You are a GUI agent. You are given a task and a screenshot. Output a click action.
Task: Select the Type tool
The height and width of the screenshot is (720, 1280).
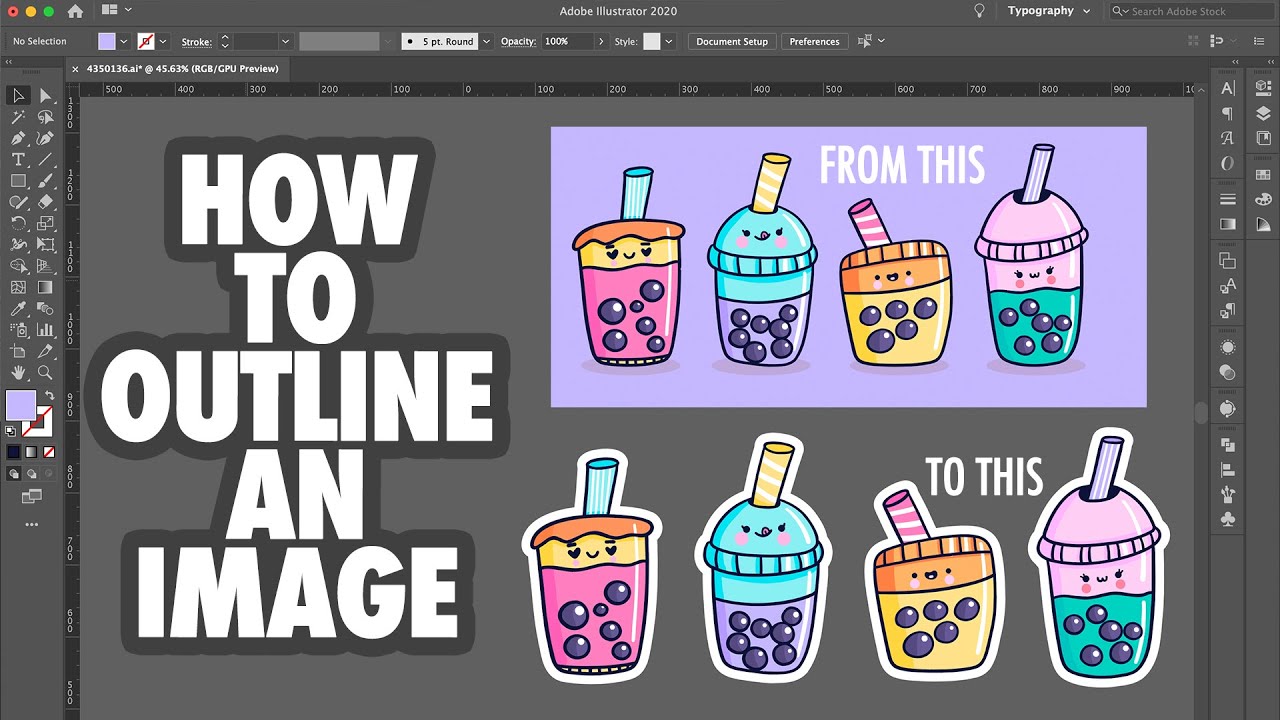18,160
